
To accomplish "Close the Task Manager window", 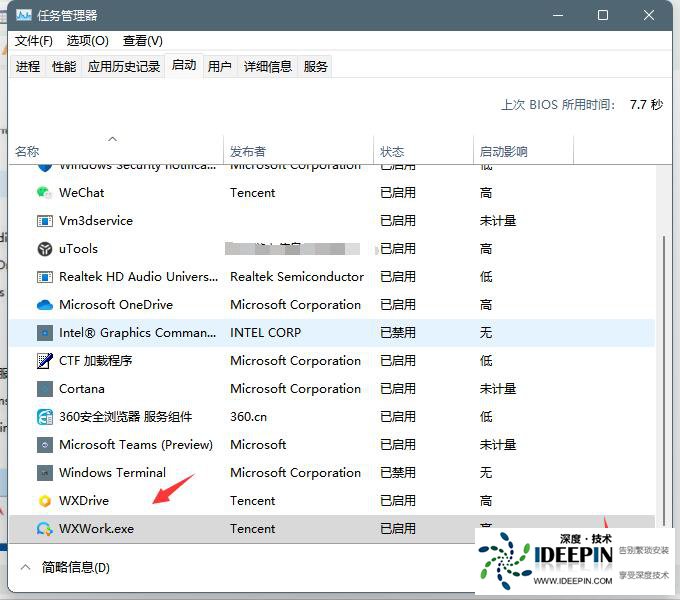I will (x=649, y=15).
